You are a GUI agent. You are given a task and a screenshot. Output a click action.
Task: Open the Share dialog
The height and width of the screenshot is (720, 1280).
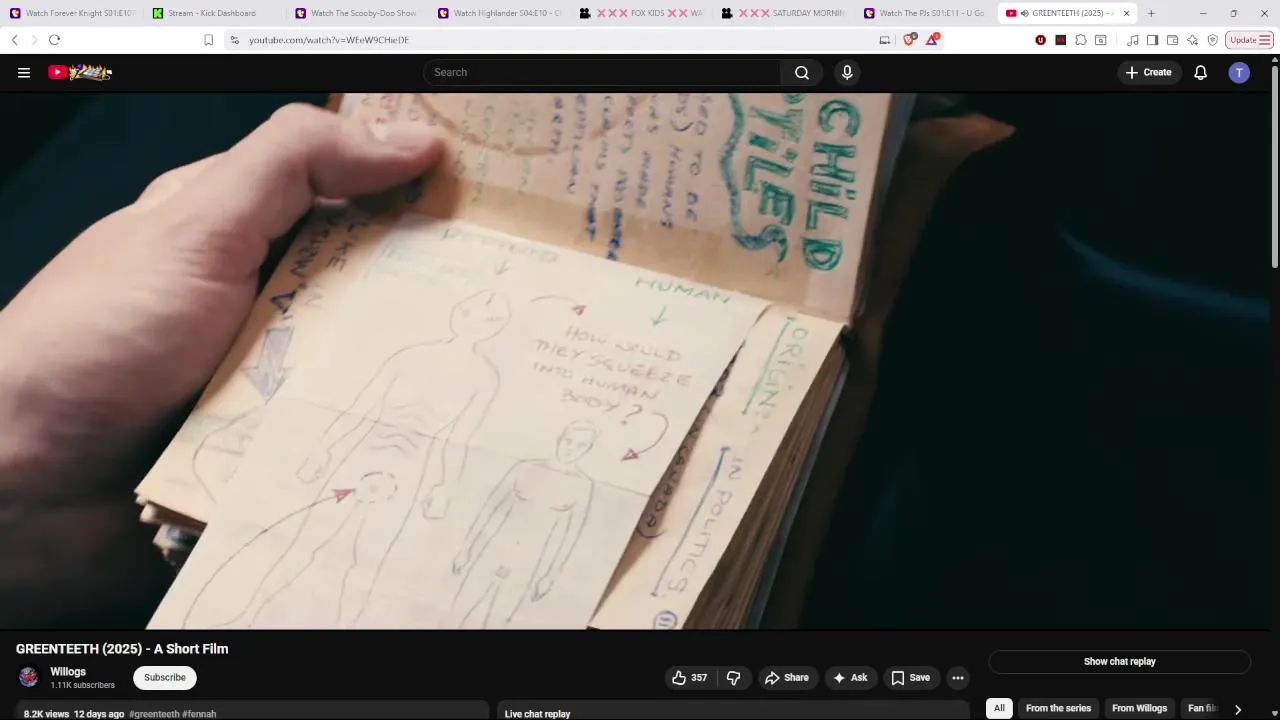point(787,678)
